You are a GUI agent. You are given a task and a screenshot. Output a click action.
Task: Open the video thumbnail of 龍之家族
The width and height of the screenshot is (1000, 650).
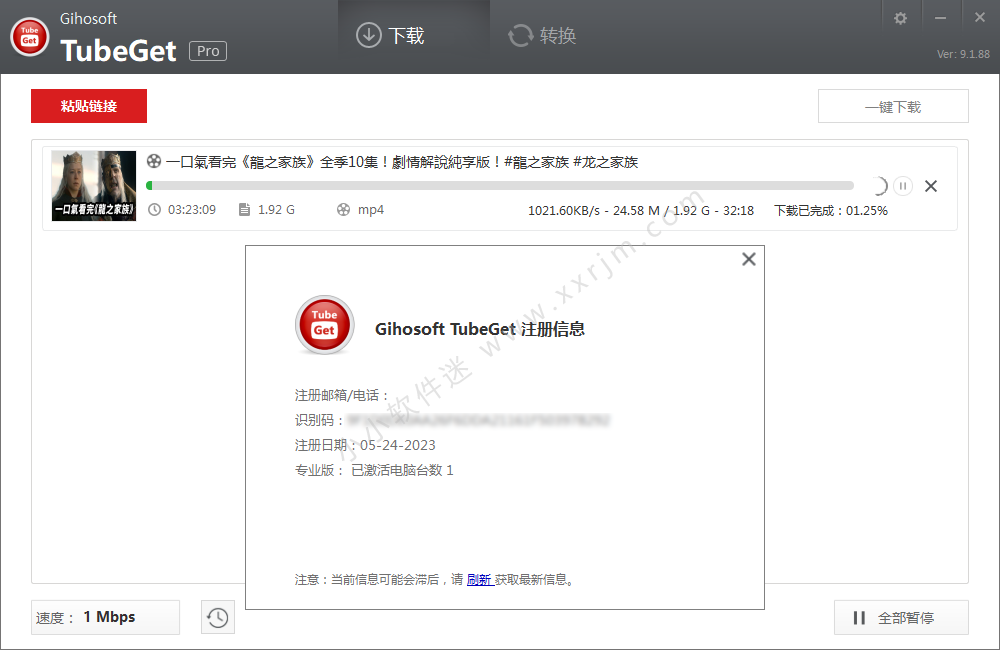click(x=94, y=186)
